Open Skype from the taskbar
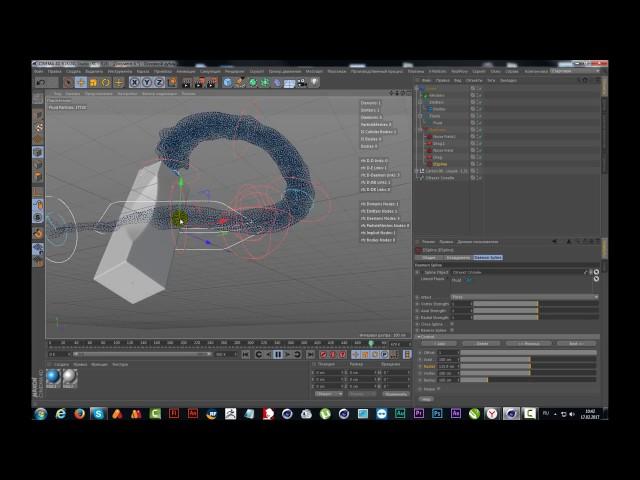 click(98, 414)
